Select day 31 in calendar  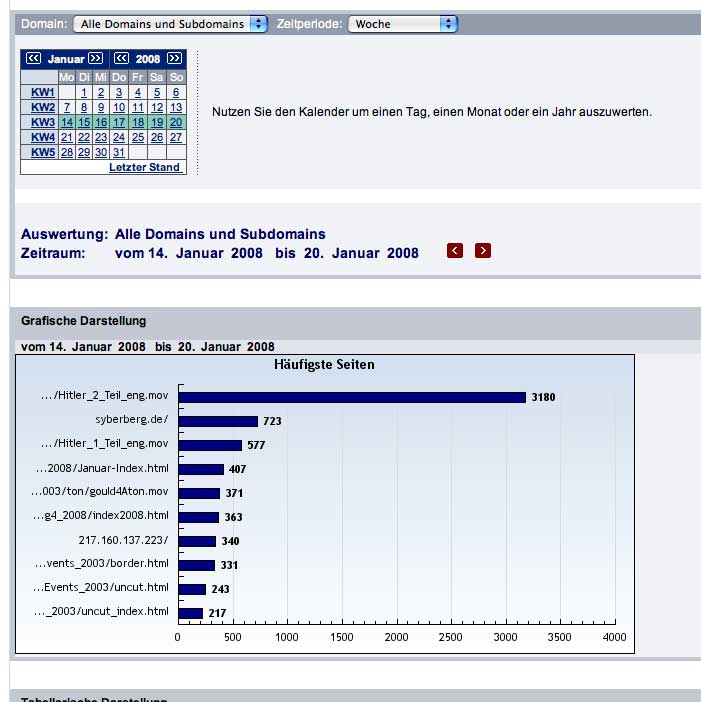[119, 152]
